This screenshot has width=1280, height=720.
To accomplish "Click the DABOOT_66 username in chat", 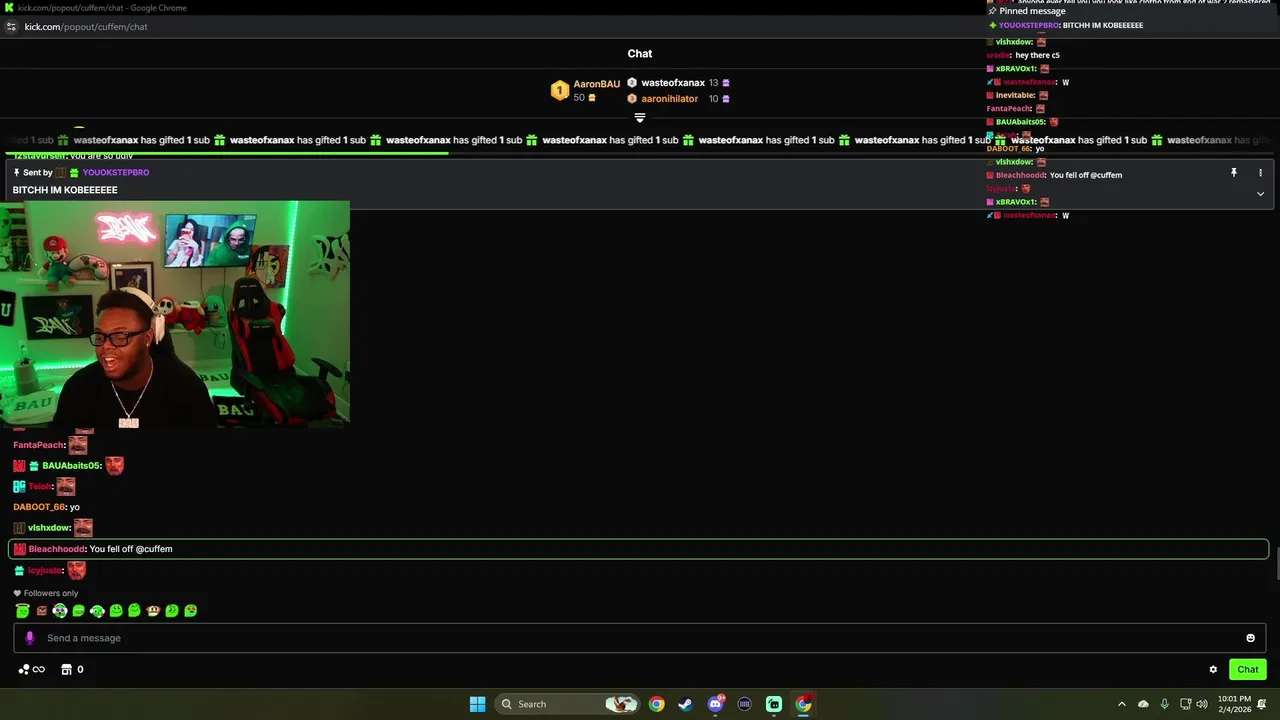I will (x=39, y=507).
